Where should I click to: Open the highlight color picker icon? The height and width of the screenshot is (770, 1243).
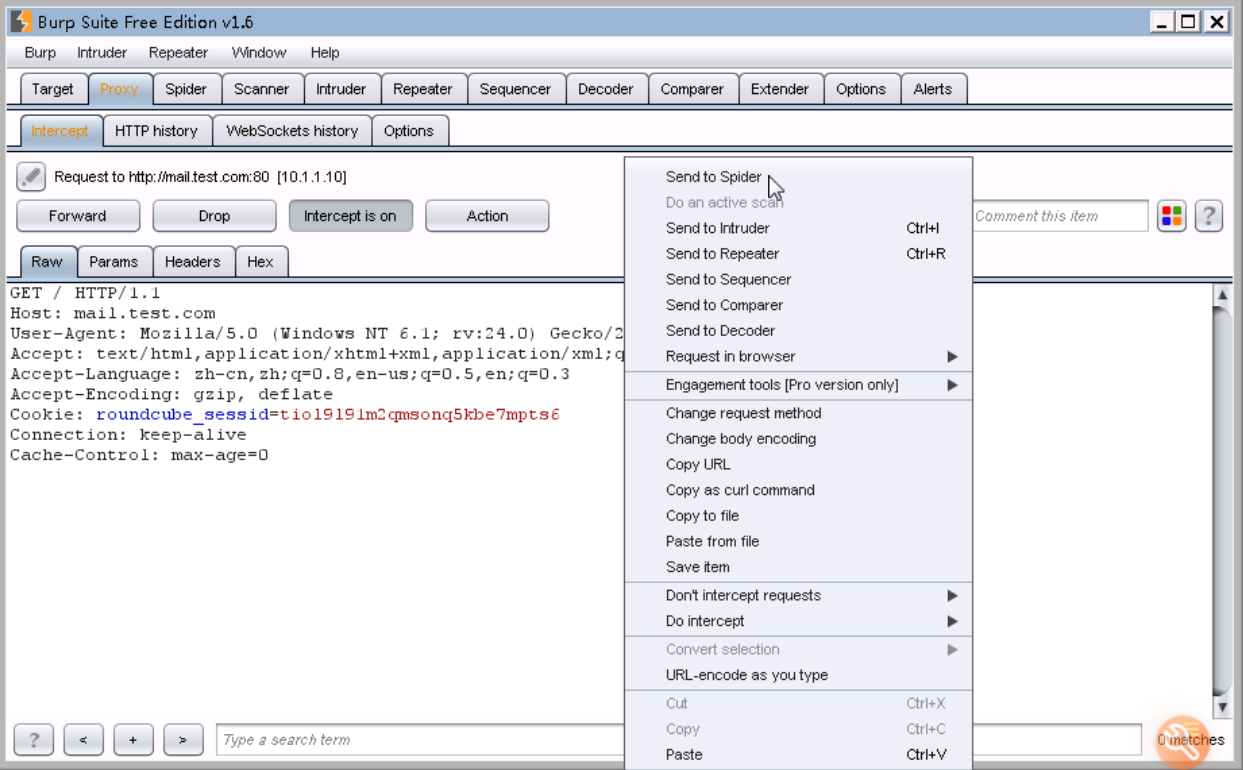[x=1171, y=216]
